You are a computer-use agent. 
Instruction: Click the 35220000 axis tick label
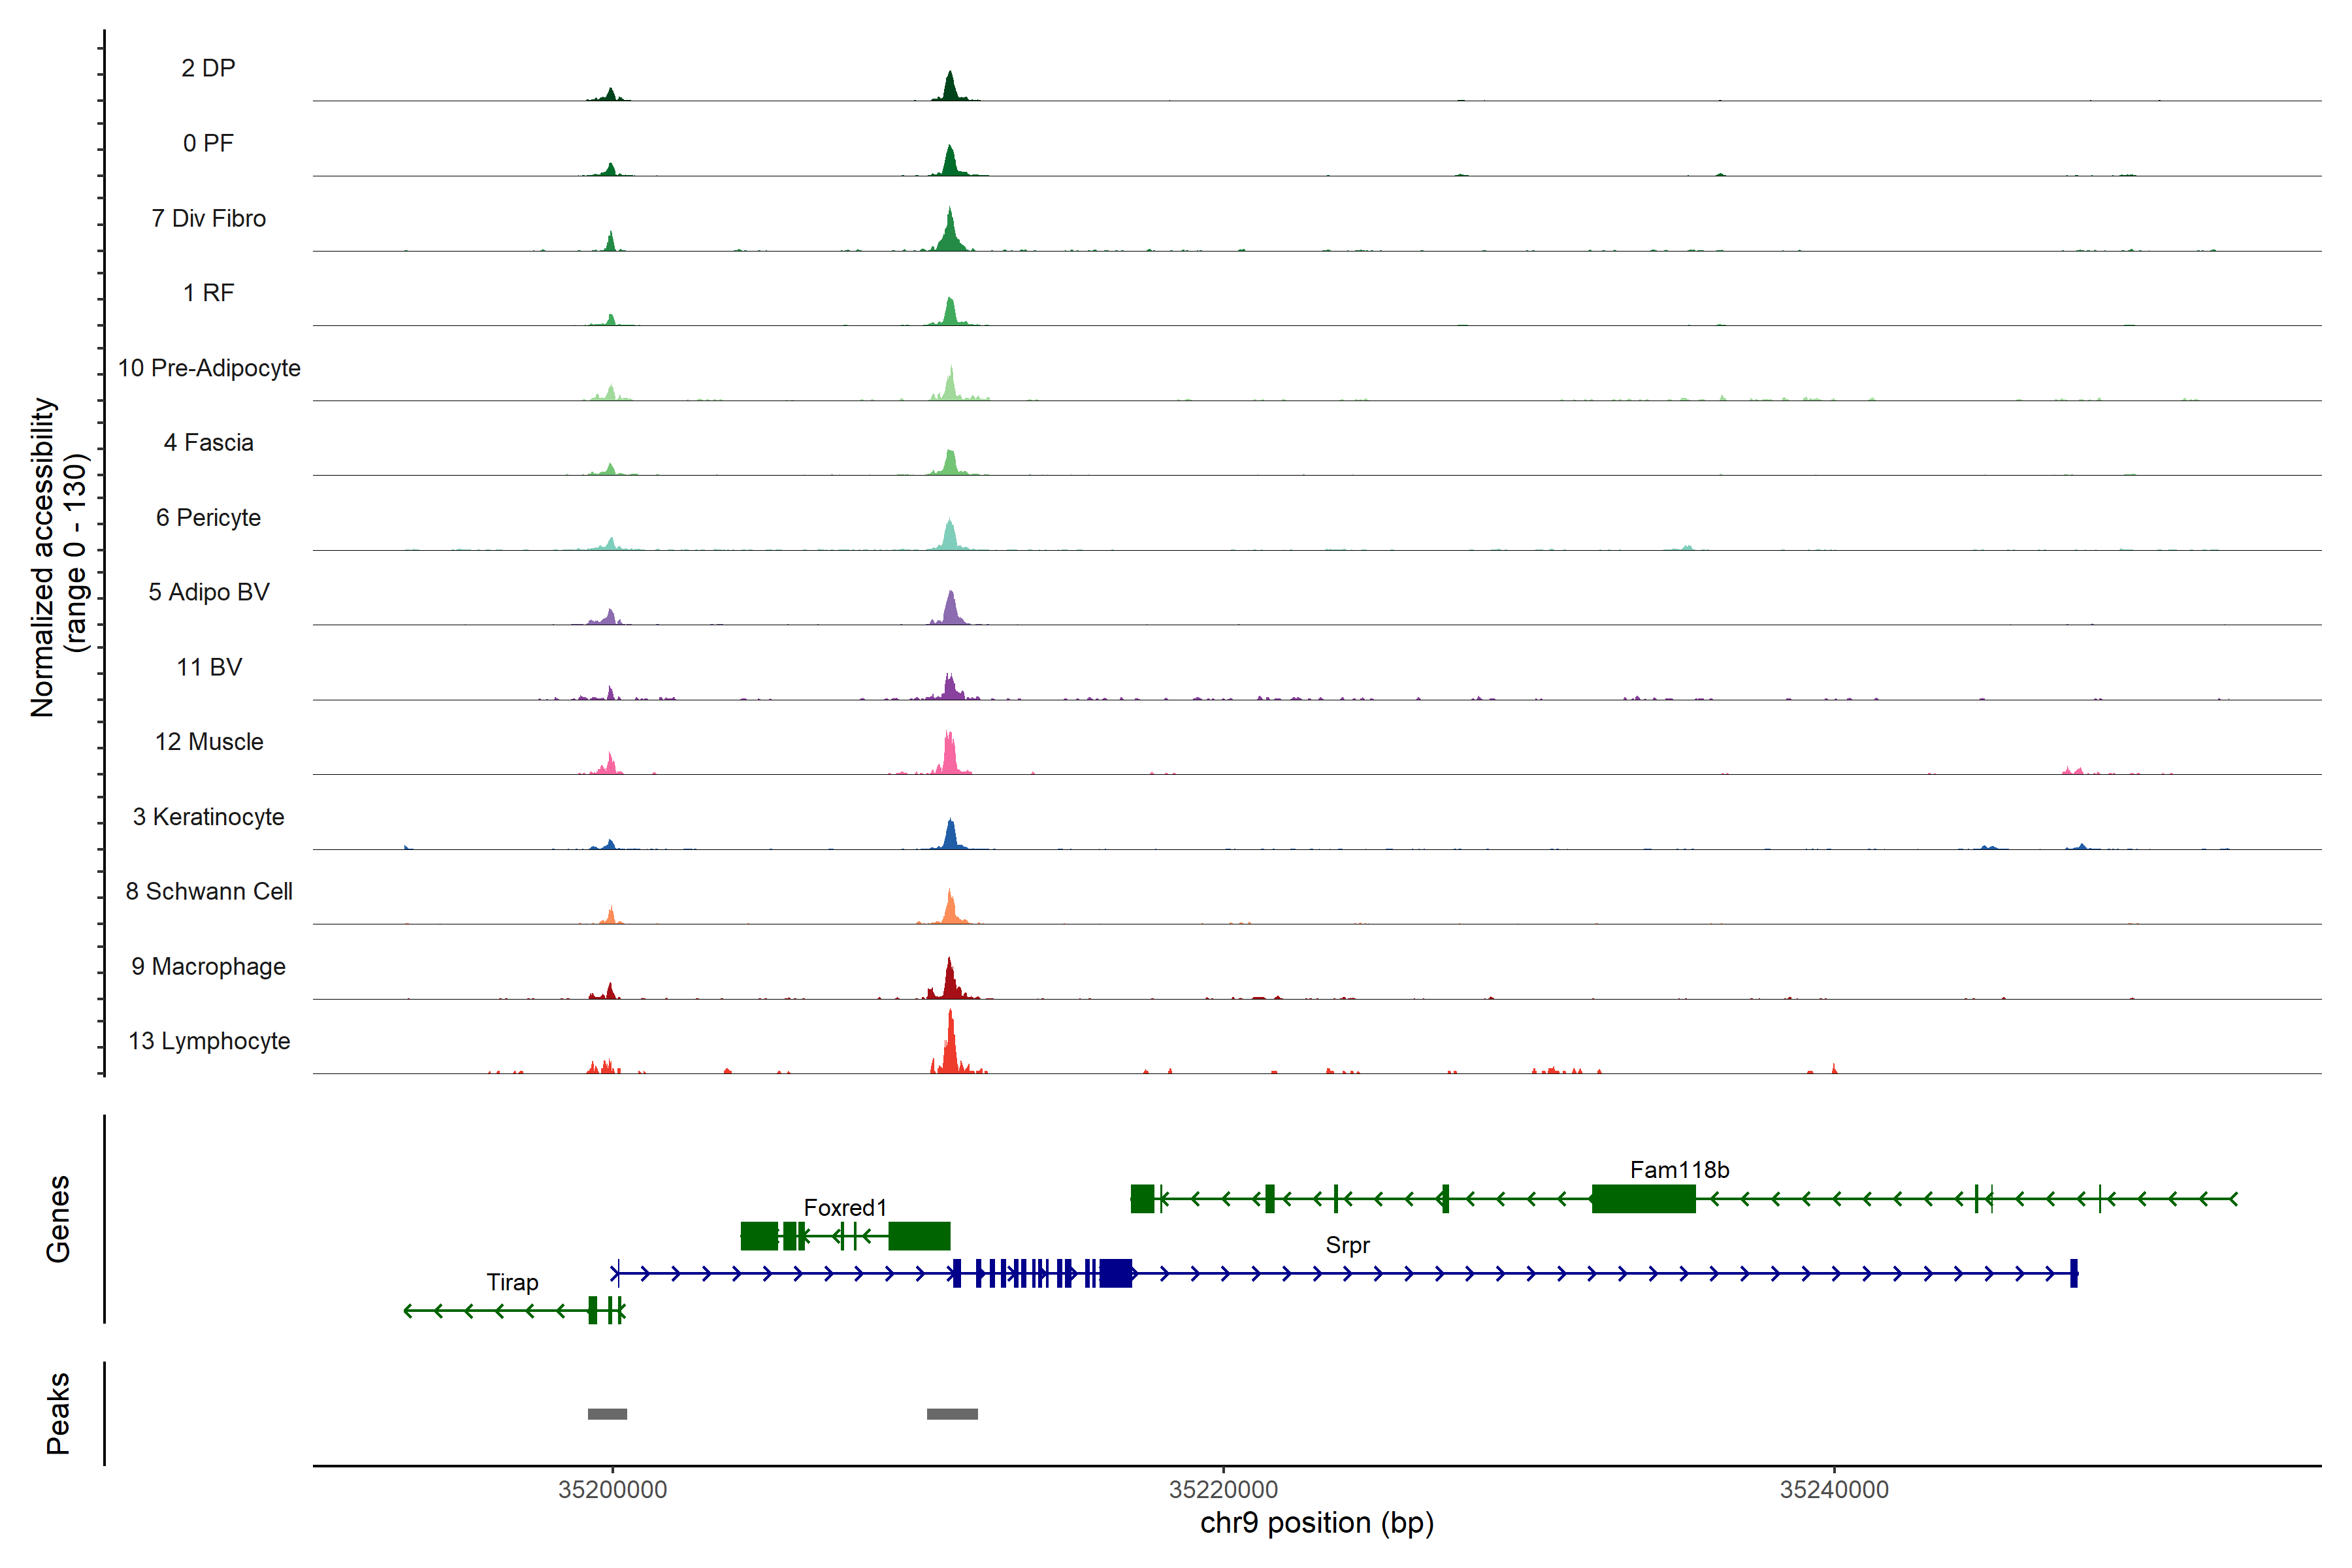[1223, 1489]
